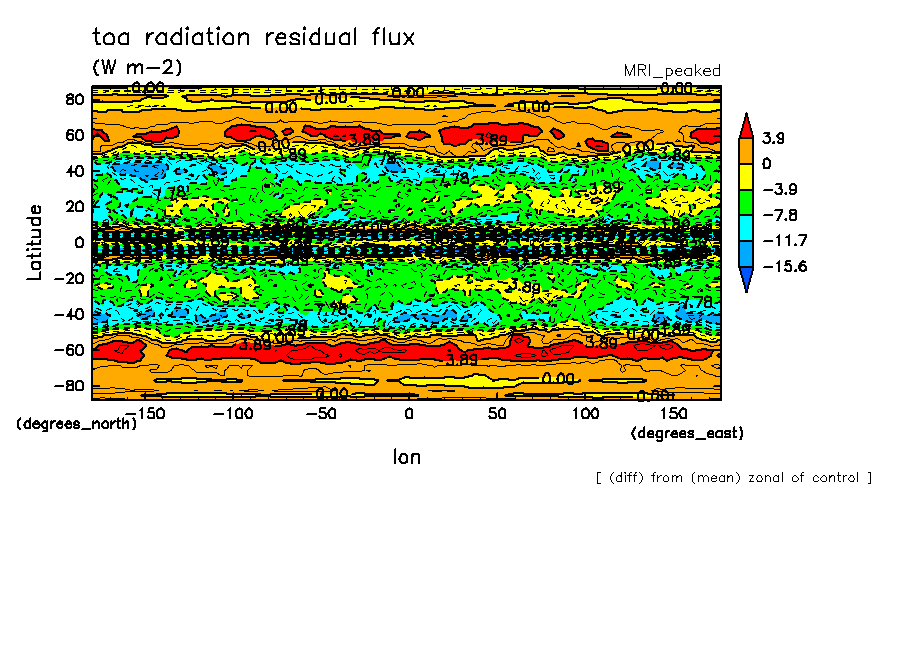
Task: Click the cyan colorbar segment
Action: coord(746,228)
